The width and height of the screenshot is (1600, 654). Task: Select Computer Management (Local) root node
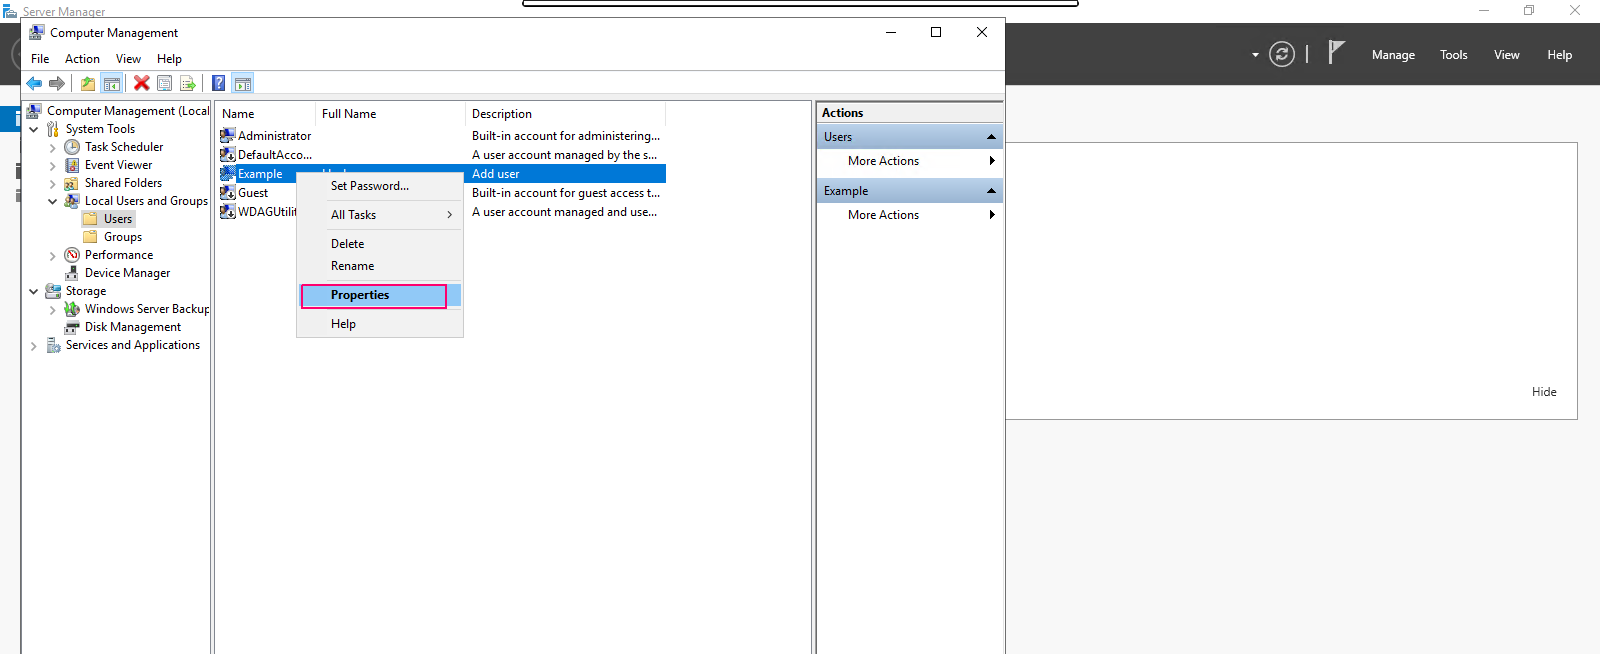click(128, 111)
